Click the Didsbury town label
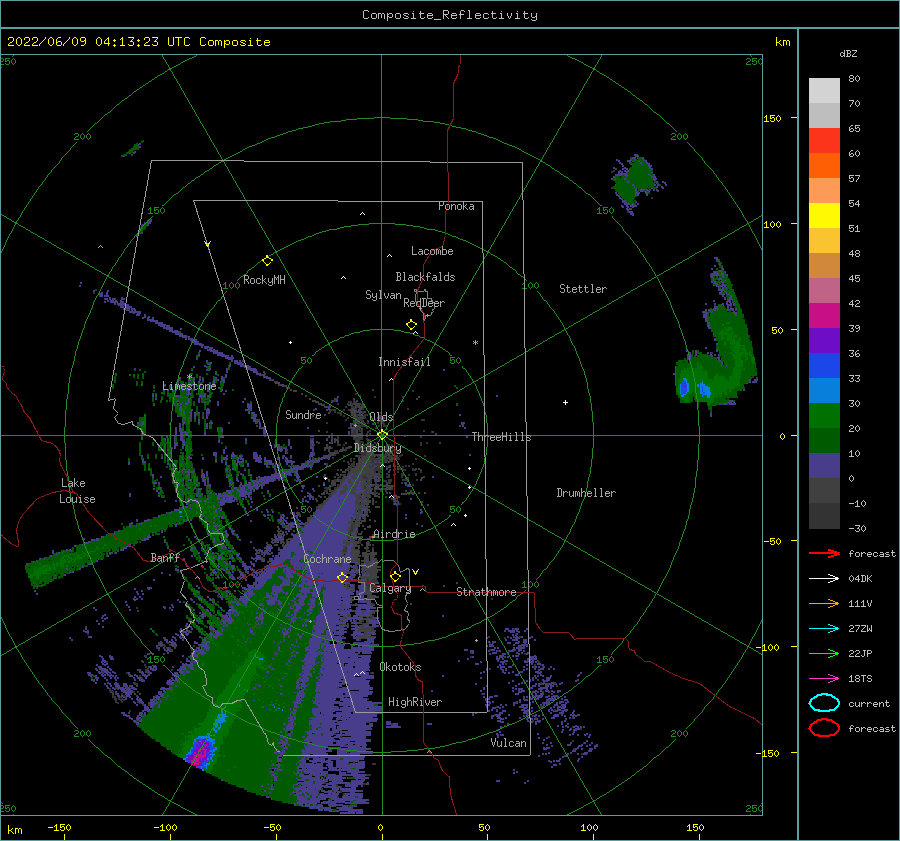Viewport: 900px width, 841px height. pyautogui.click(x=378, y=448)
